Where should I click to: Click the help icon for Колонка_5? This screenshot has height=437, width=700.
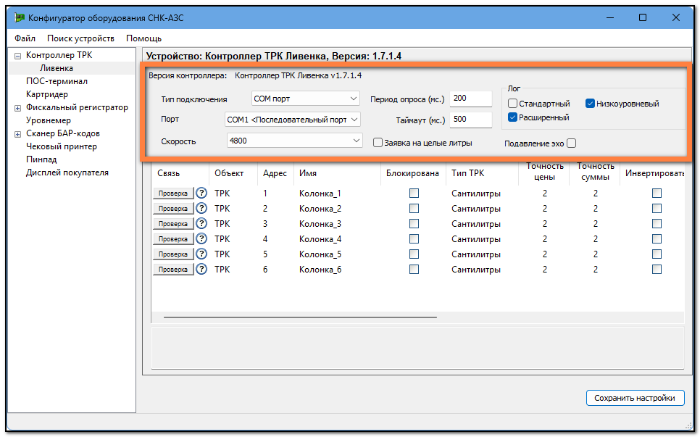(x=201, y=254)
